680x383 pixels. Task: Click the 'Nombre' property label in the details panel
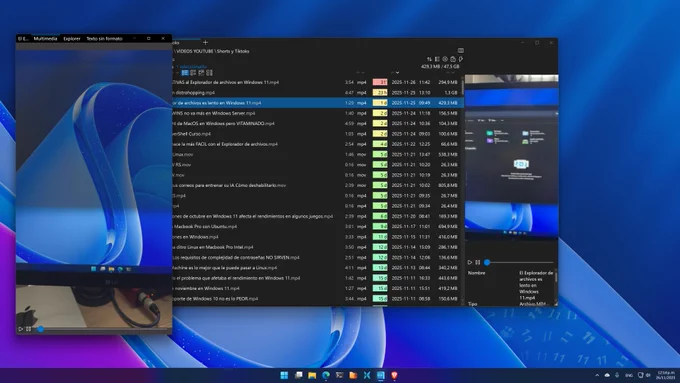(476, 273)
